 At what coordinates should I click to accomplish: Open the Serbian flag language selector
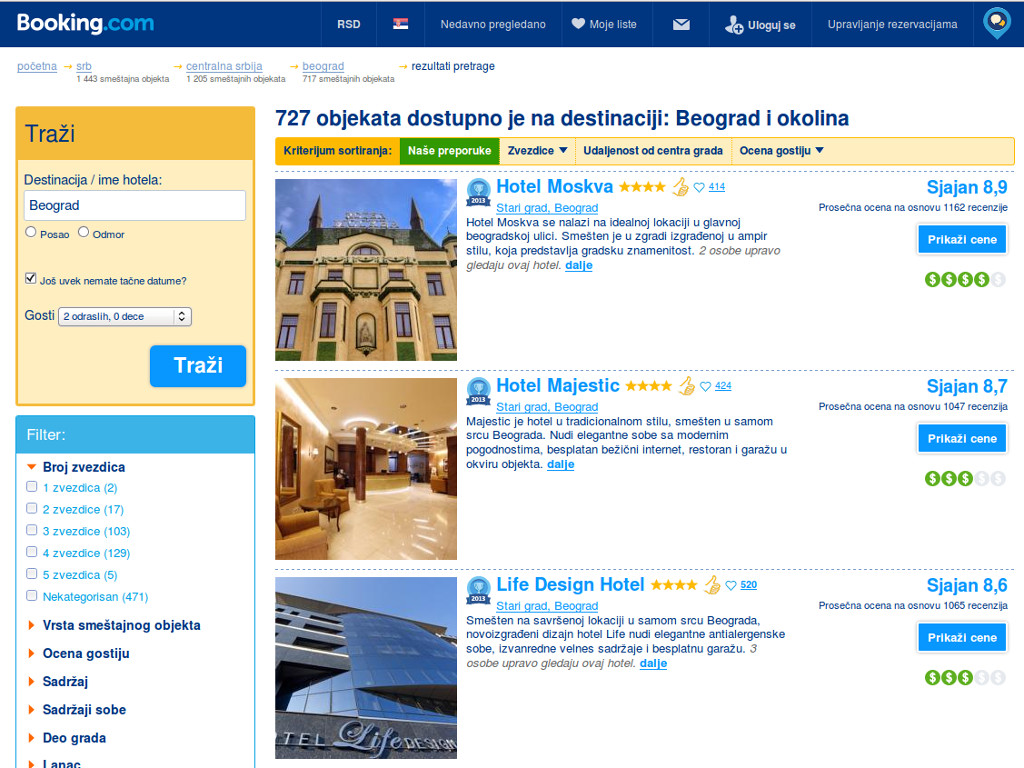400,24
